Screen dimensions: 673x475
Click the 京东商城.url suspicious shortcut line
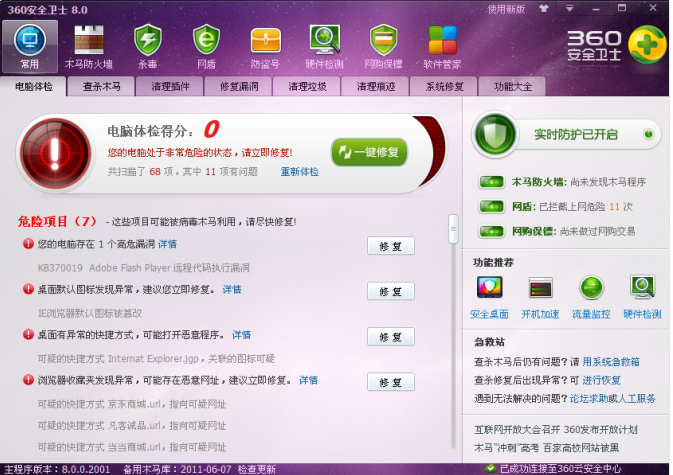[132, 404]
